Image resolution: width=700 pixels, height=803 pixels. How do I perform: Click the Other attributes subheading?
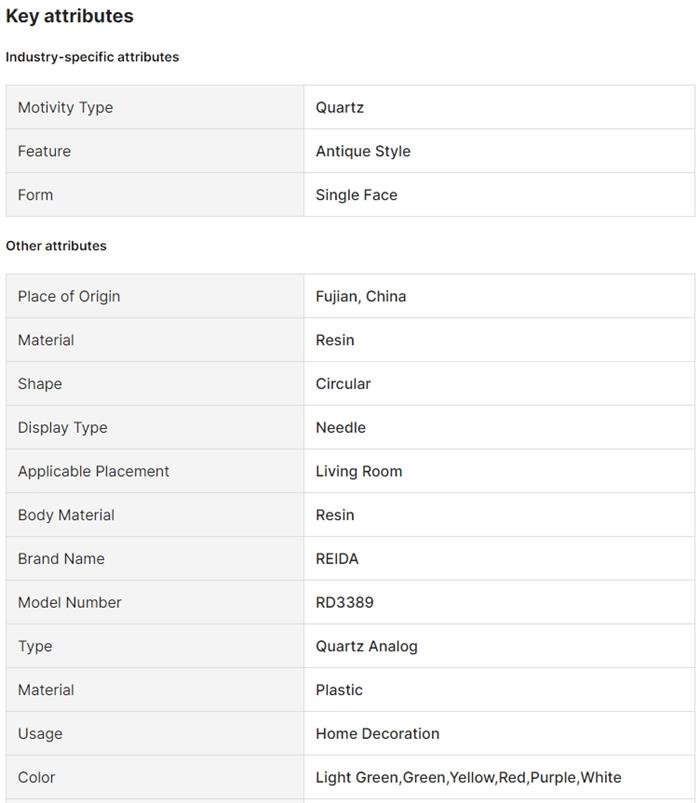coord(56,246)
